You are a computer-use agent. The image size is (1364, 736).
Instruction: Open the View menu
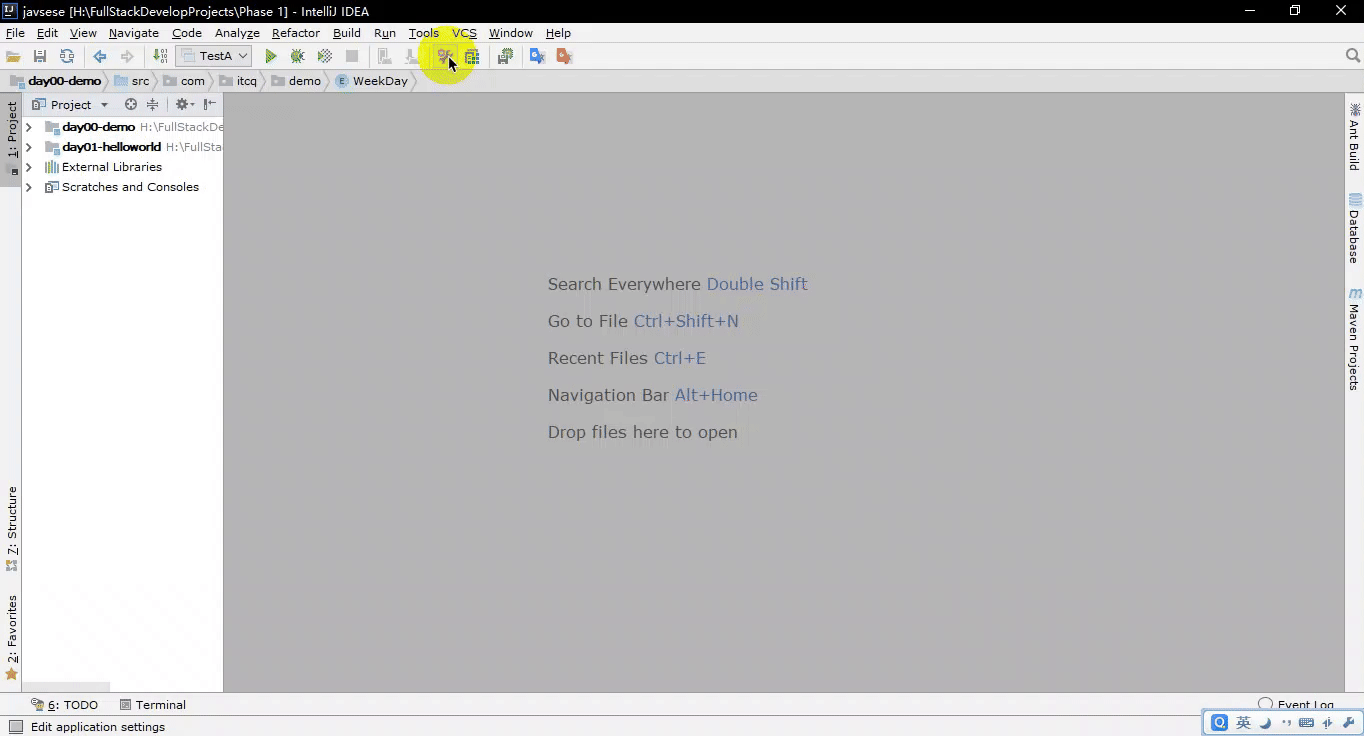(x=83, y=33)
